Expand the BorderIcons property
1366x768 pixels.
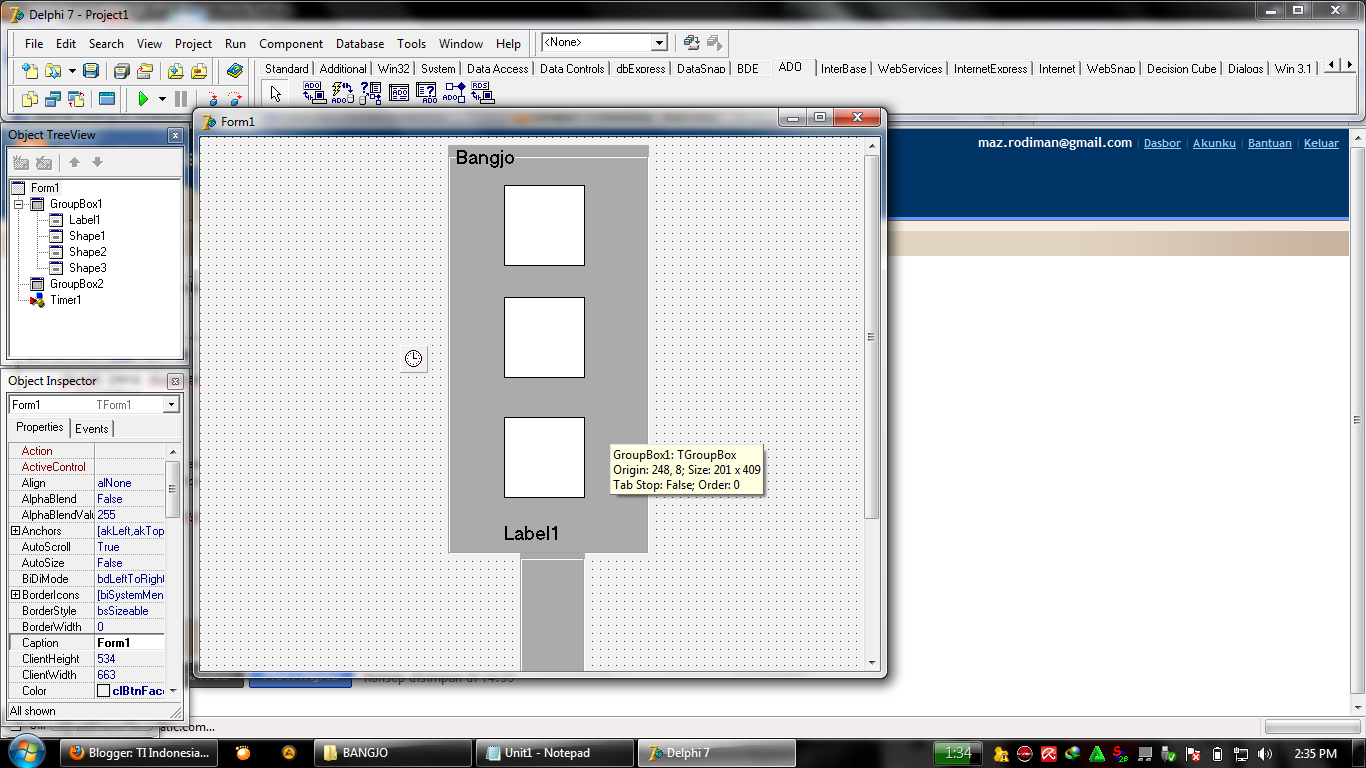15,595
